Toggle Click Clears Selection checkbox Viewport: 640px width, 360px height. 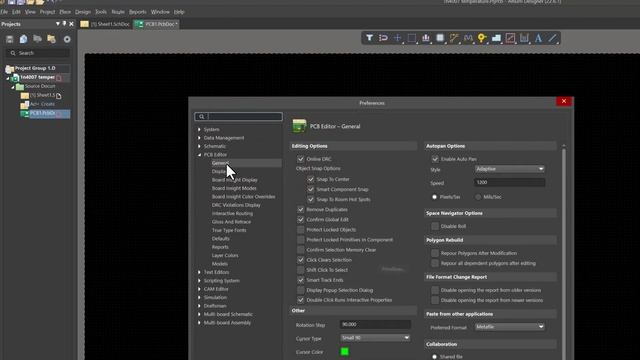[x=301, y=260]
